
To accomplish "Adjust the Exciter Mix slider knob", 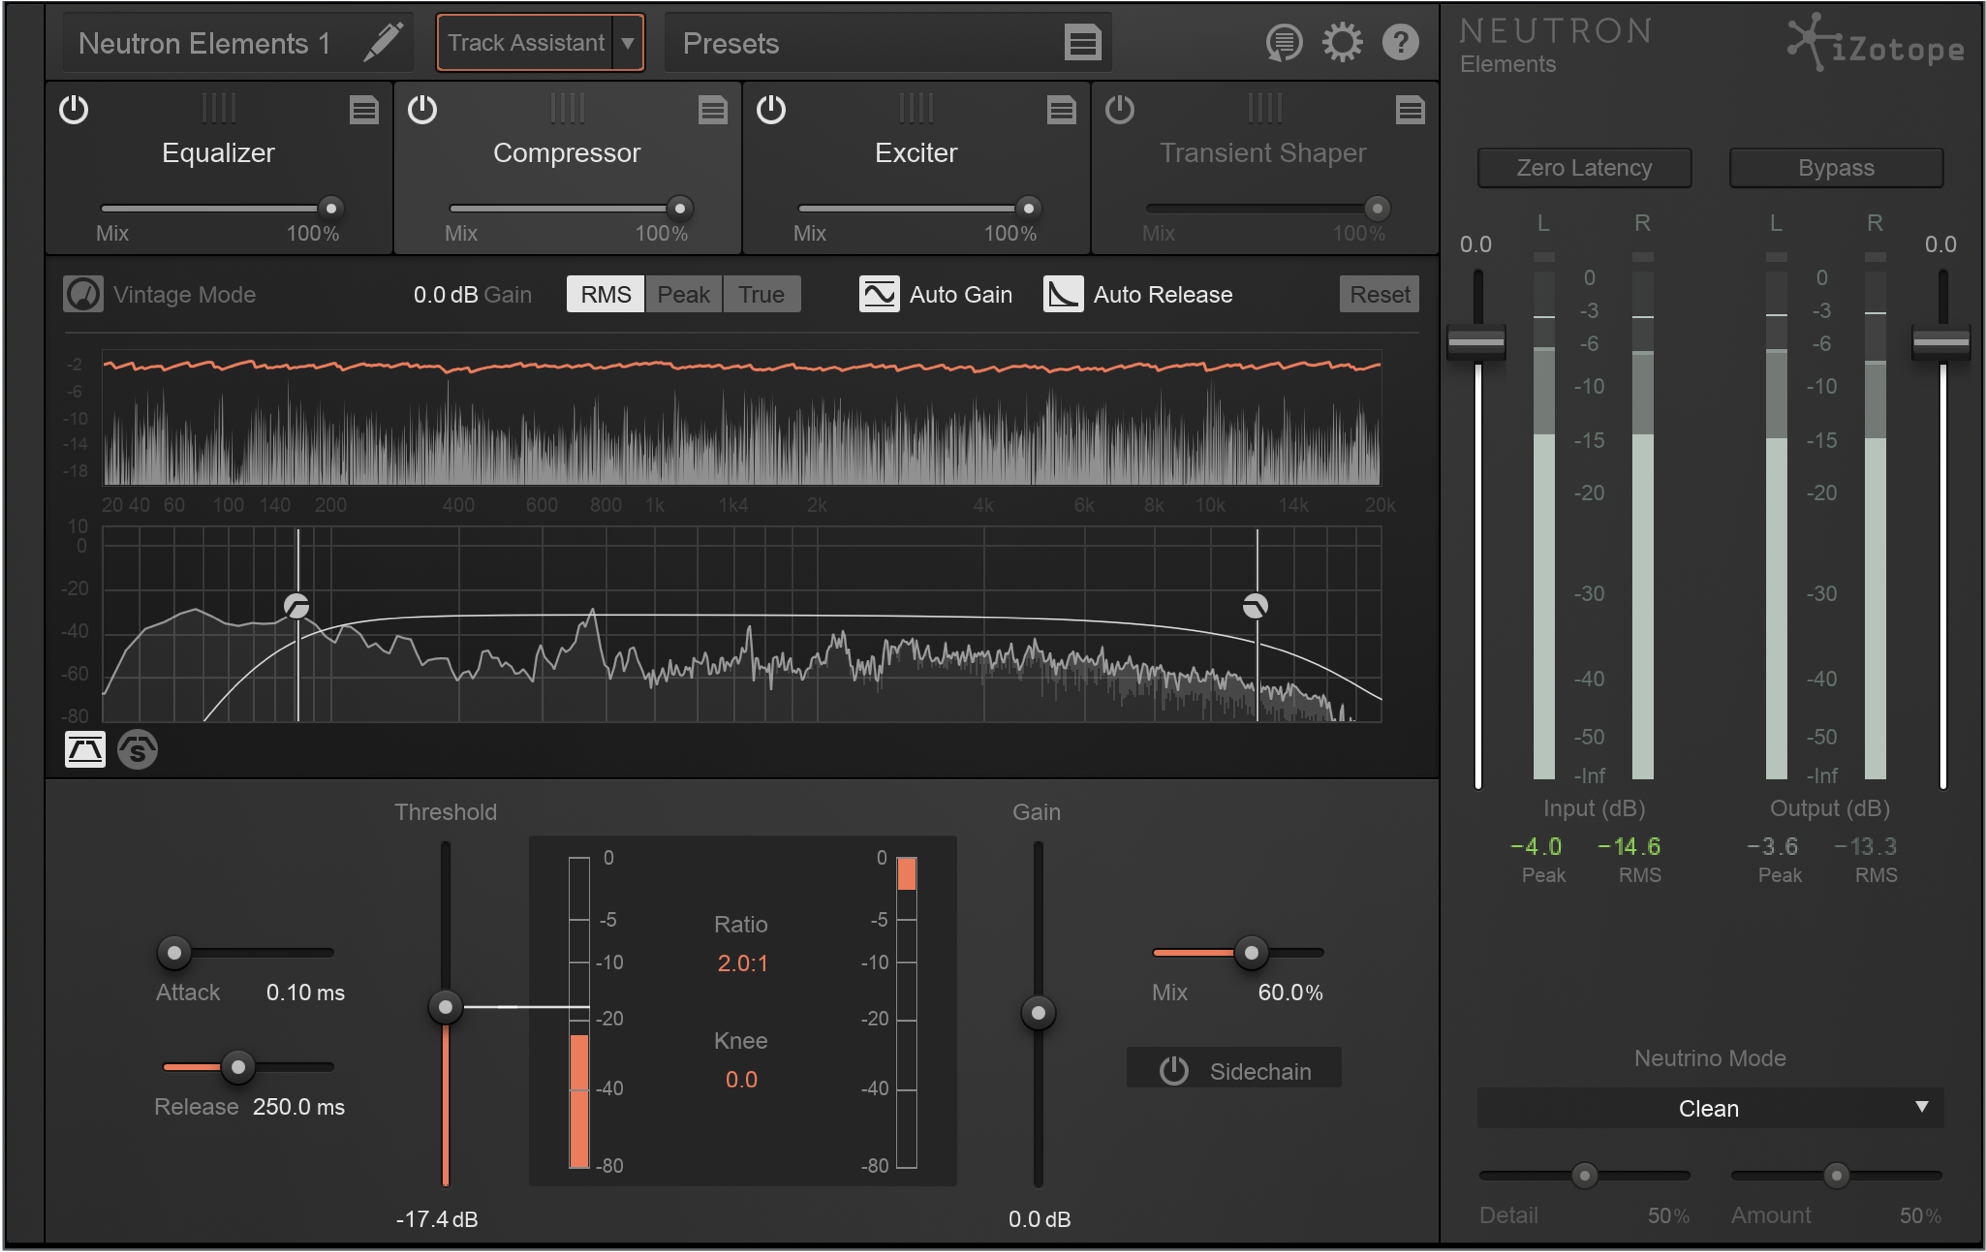I will click(1028, 208).
